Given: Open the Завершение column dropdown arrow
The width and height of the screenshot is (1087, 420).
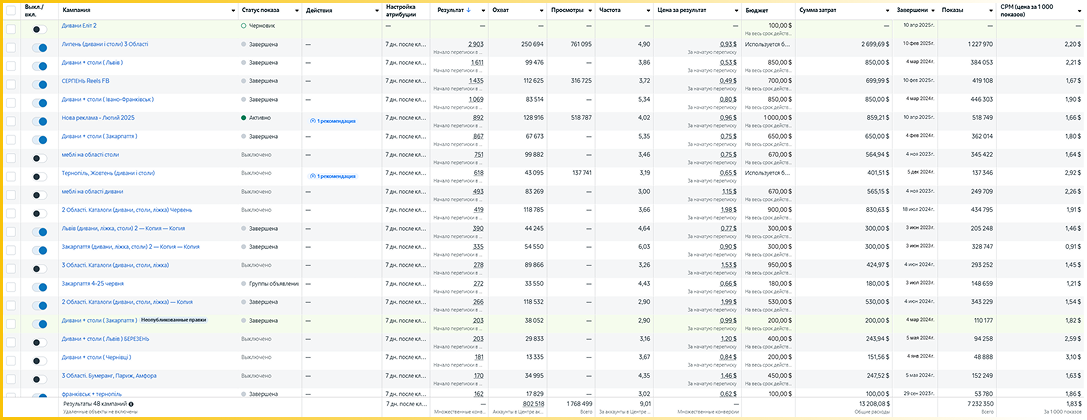Looking at the screenshot, I should 932,10.
